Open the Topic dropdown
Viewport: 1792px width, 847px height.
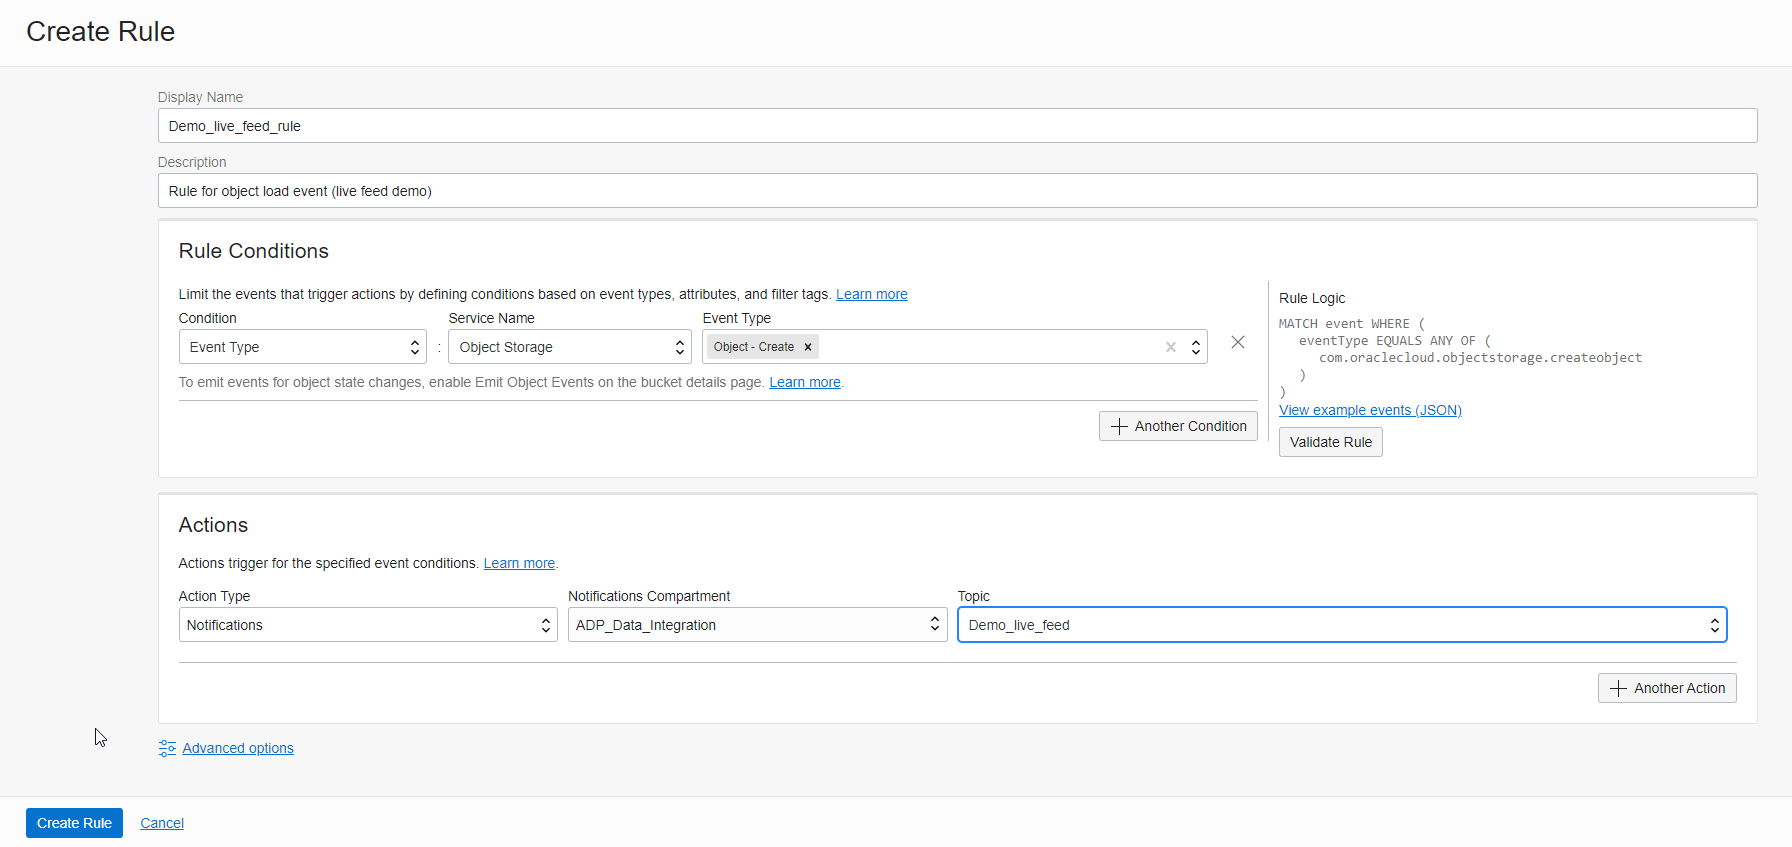point(1342,625)
